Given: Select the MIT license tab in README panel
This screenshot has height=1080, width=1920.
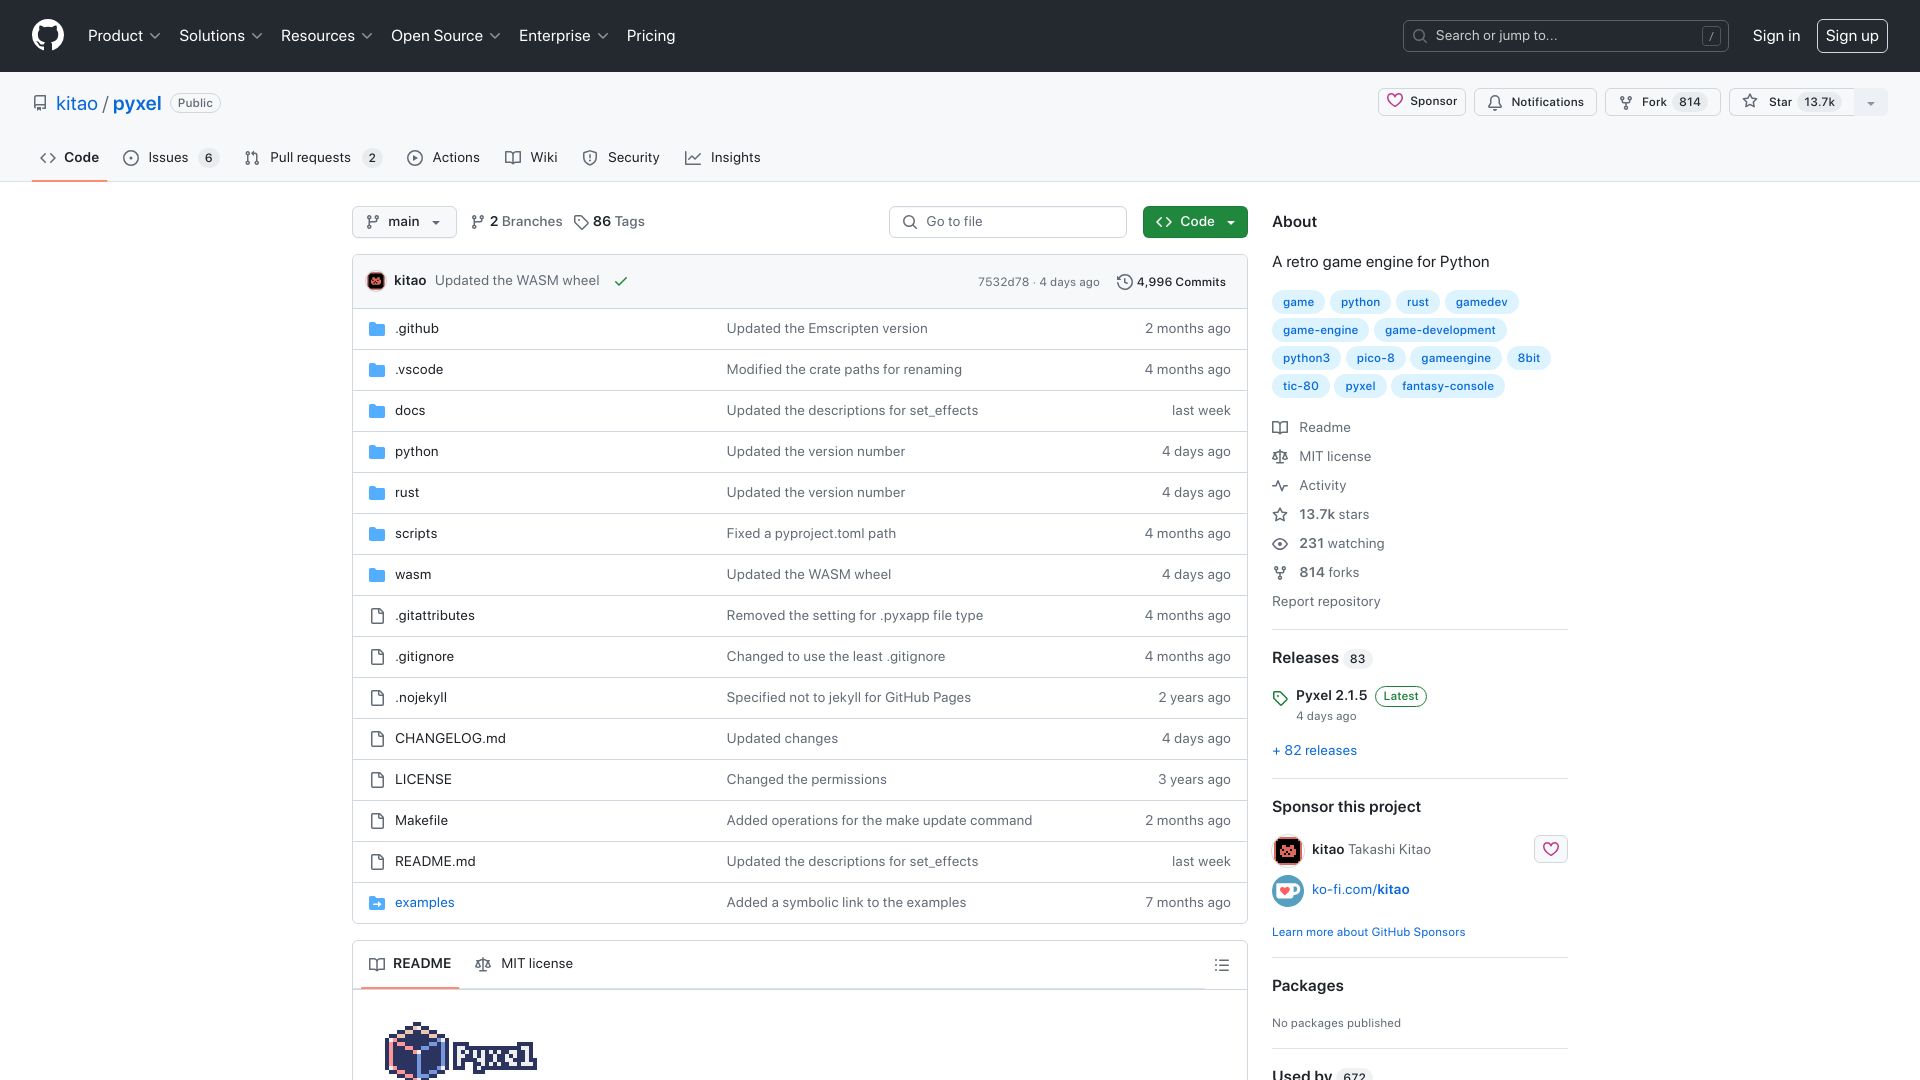Looking at the screenshot, I should click(x=524, y=965).
